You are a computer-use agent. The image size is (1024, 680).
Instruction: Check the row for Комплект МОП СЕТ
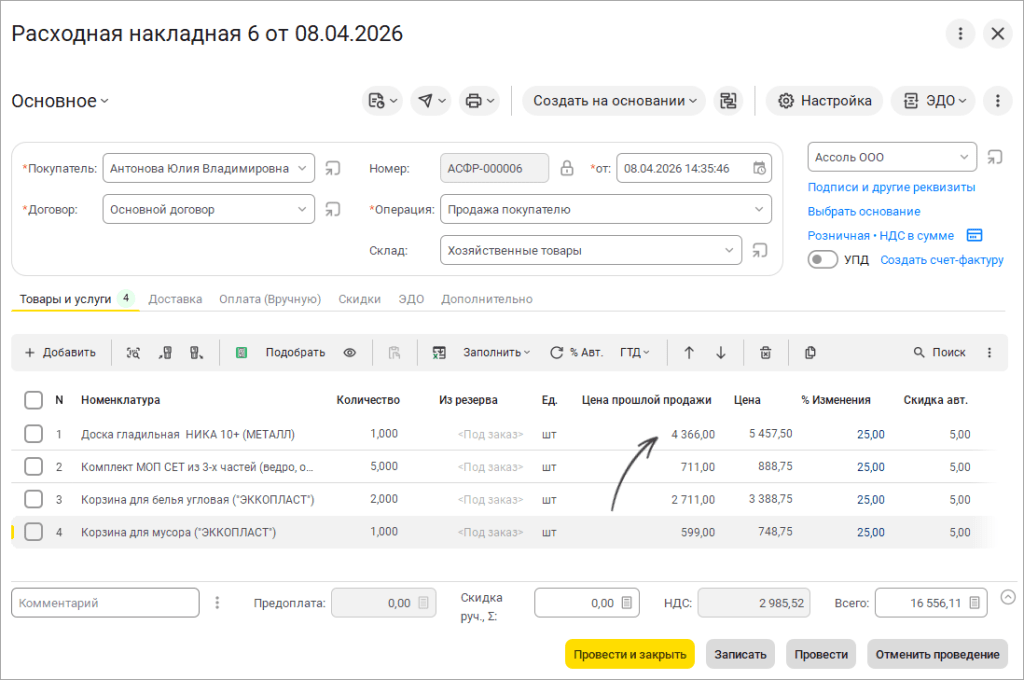33,466
